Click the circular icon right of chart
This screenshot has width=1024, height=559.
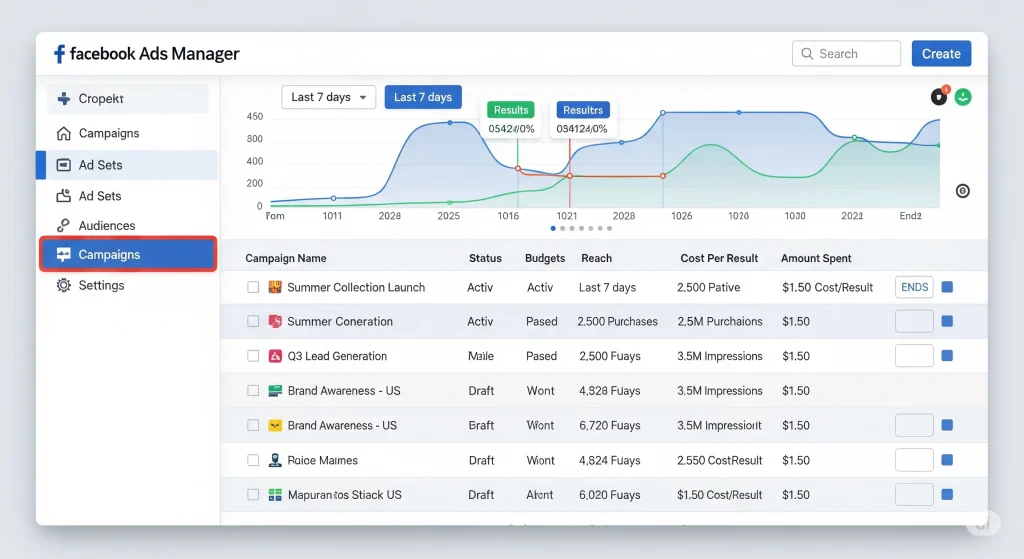963,191
